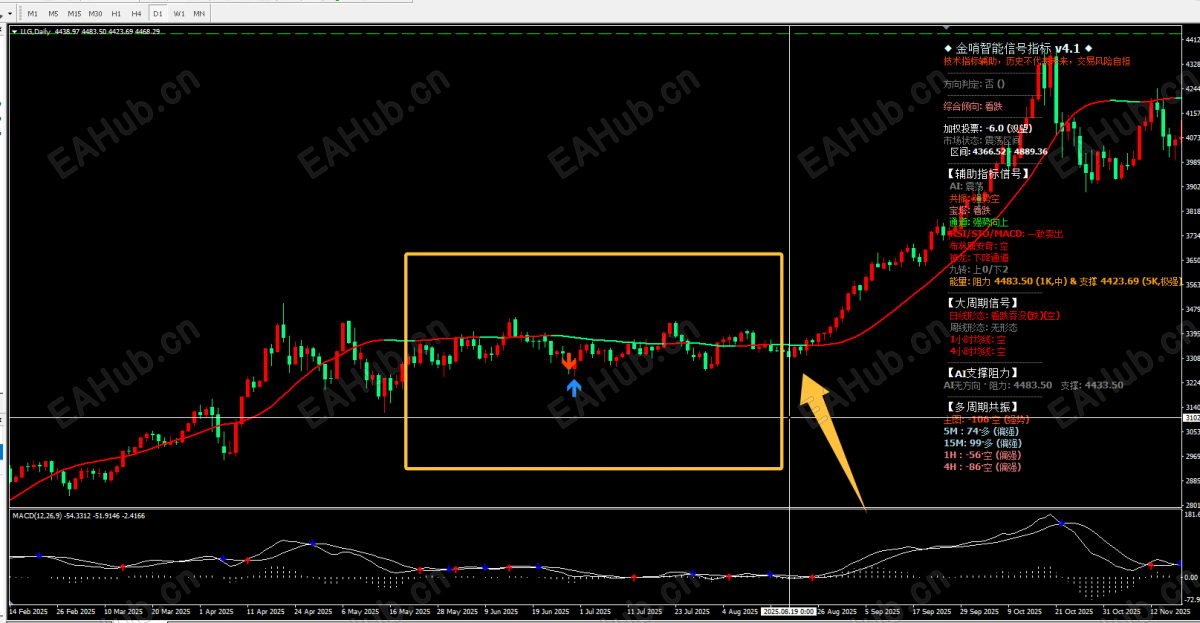Click the 5M : 74 multi-timeframe row
The width and height of the screenshot is (1200, 623).
point(979,431)
